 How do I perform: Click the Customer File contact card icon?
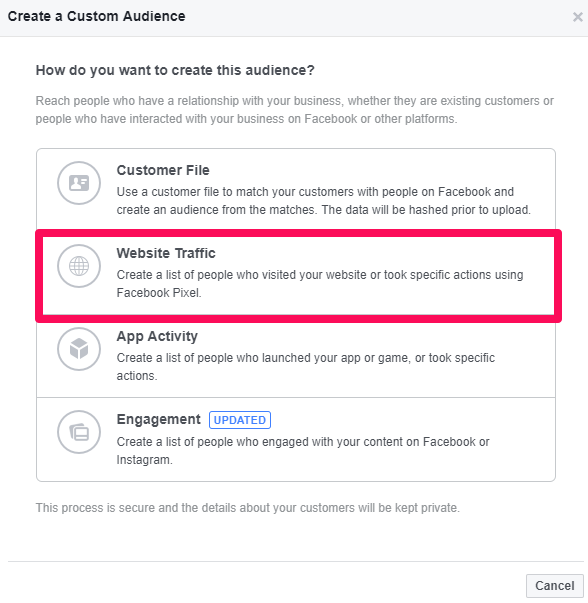point(79,183)
